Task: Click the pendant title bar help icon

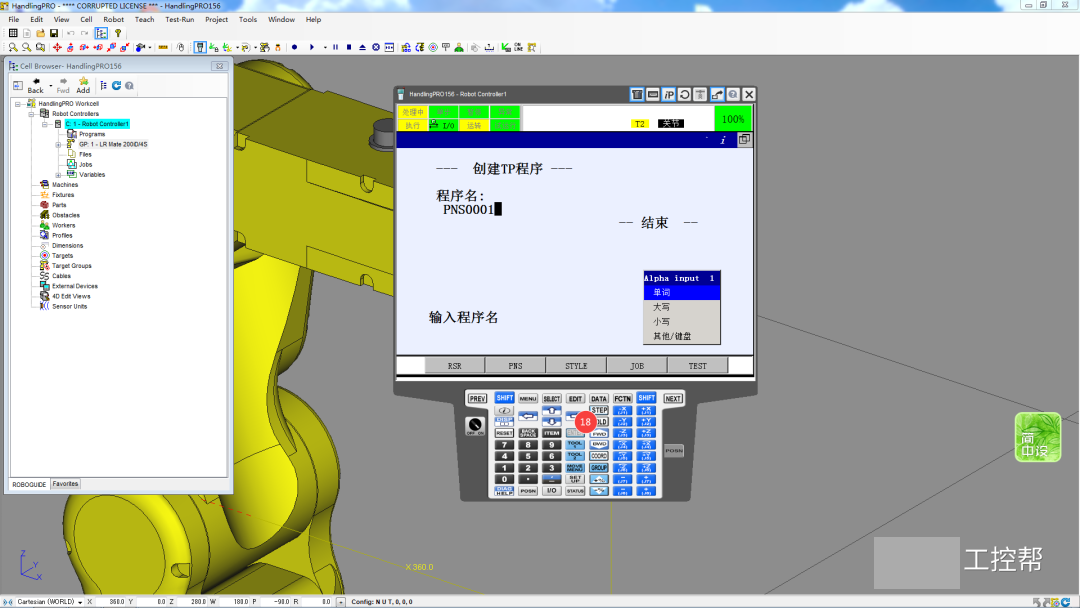Action: point(733,94)
